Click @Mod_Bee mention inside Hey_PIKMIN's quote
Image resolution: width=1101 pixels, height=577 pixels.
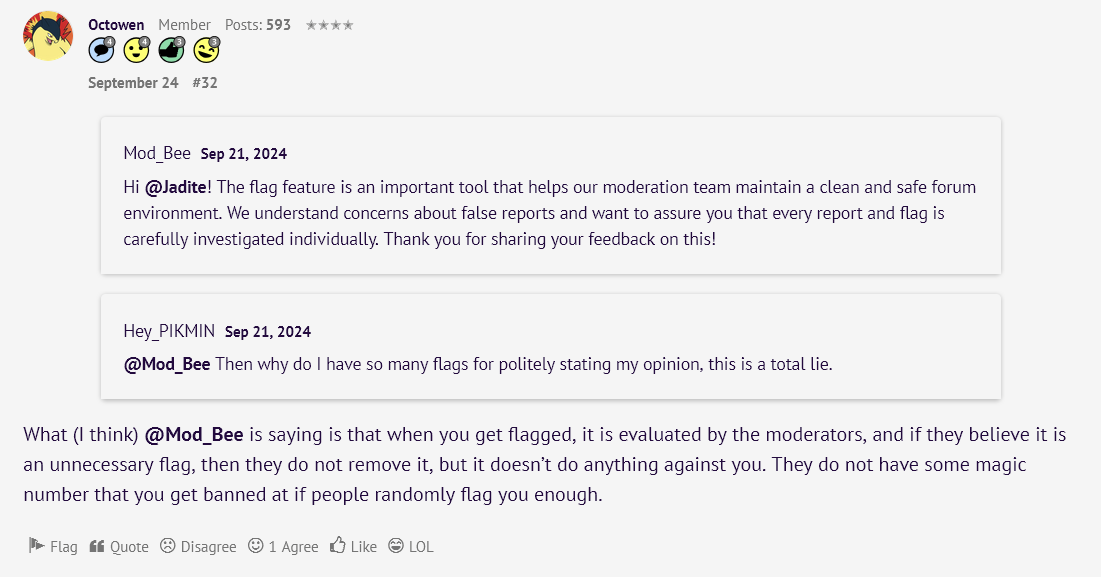click(x=167, y=364)
